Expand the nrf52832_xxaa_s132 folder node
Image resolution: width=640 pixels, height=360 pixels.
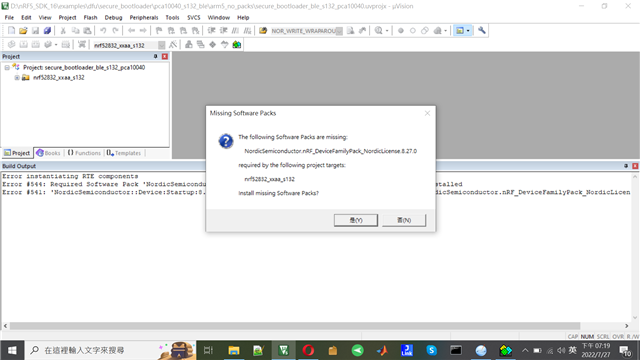[17, 78]
